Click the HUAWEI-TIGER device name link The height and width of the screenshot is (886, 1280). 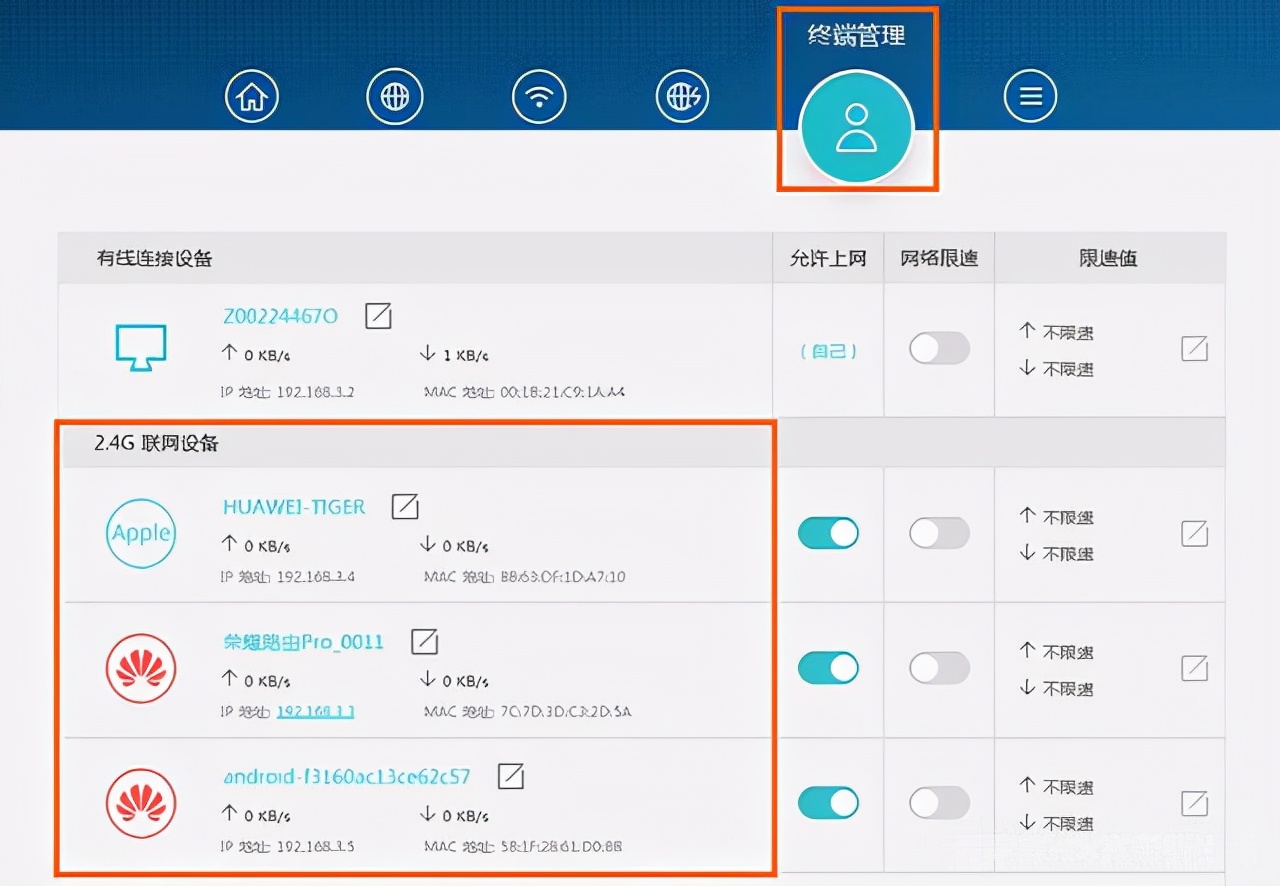click(x=293, y=507)
